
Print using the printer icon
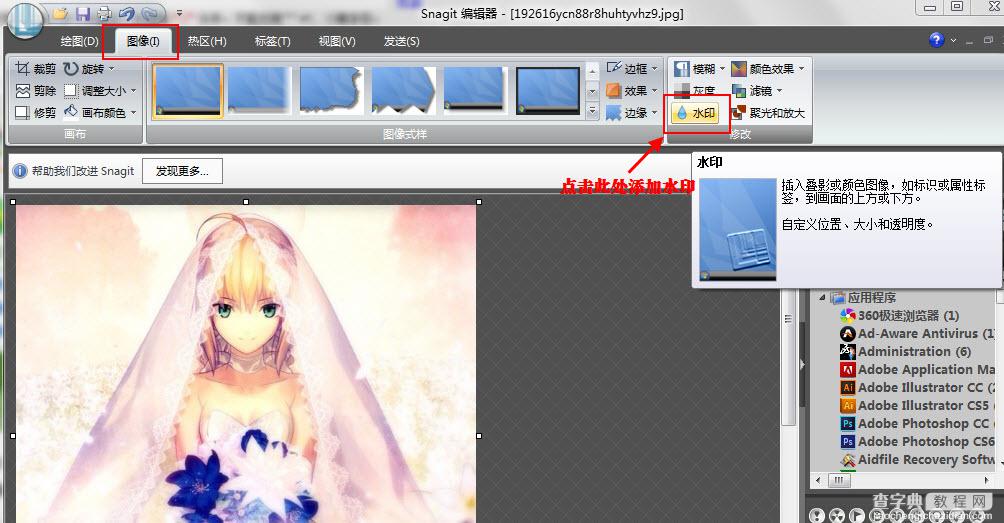click(104, 13)
